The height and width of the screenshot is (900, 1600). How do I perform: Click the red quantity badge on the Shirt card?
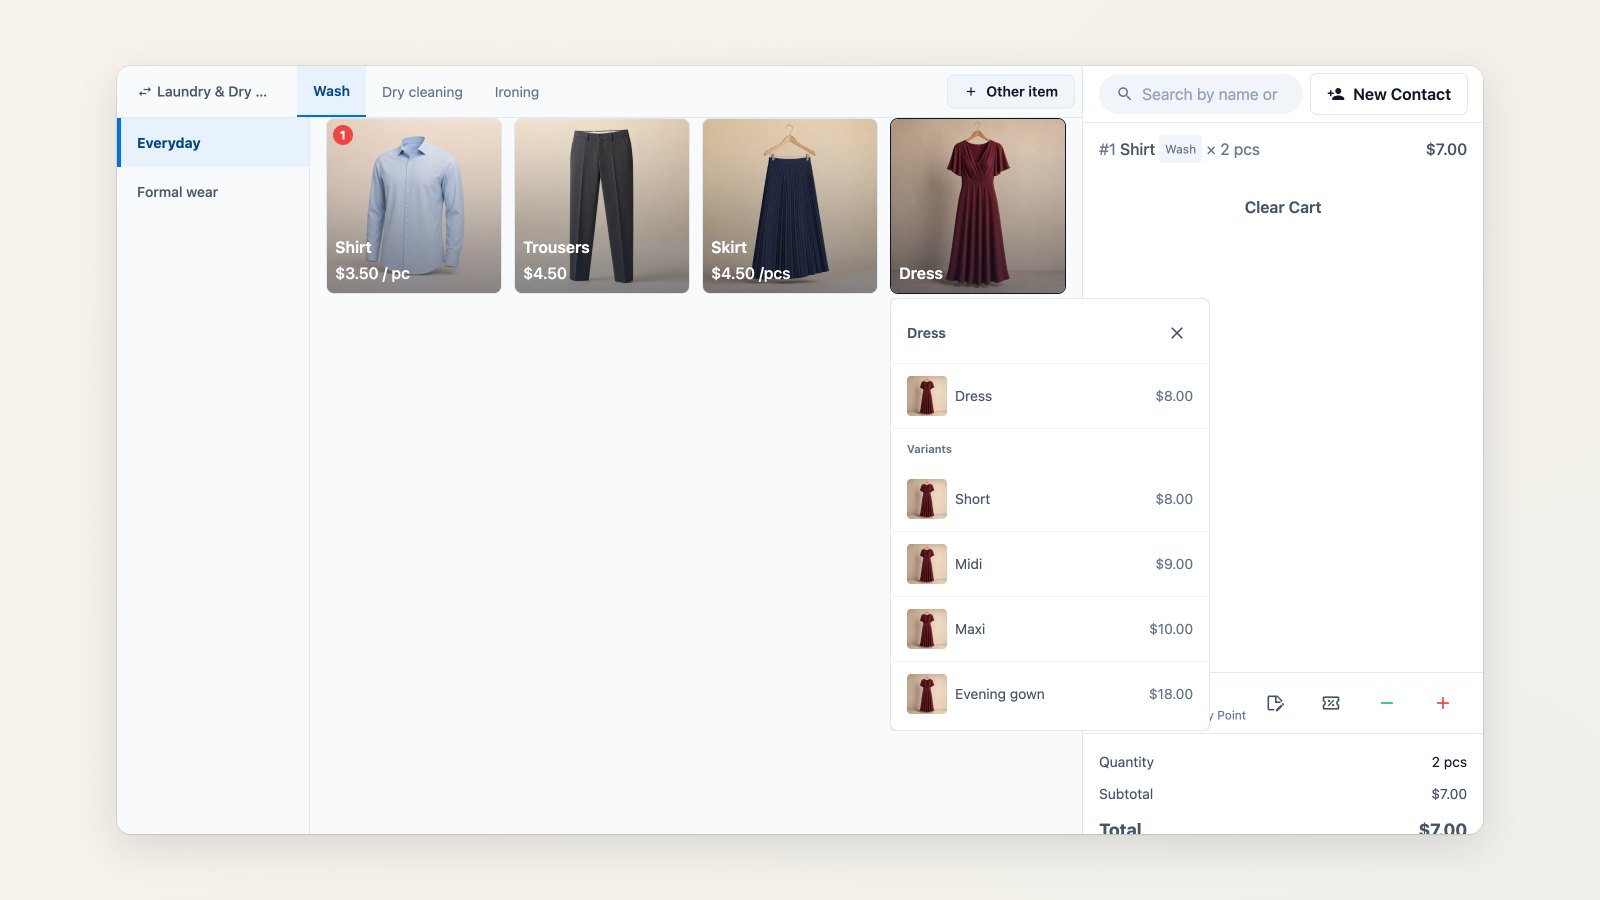tap(343, 135)
